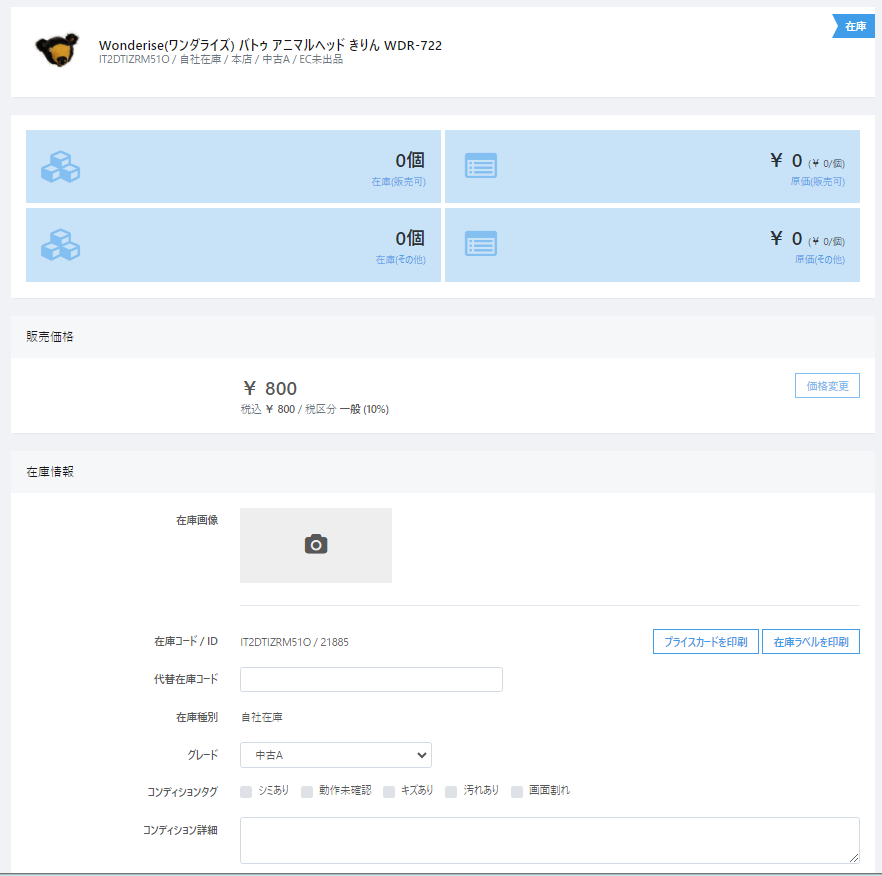This screenshot has width=882, height=876.
Task: Check the 動作未確認 condition tag
Action: [x=307, y=792]
